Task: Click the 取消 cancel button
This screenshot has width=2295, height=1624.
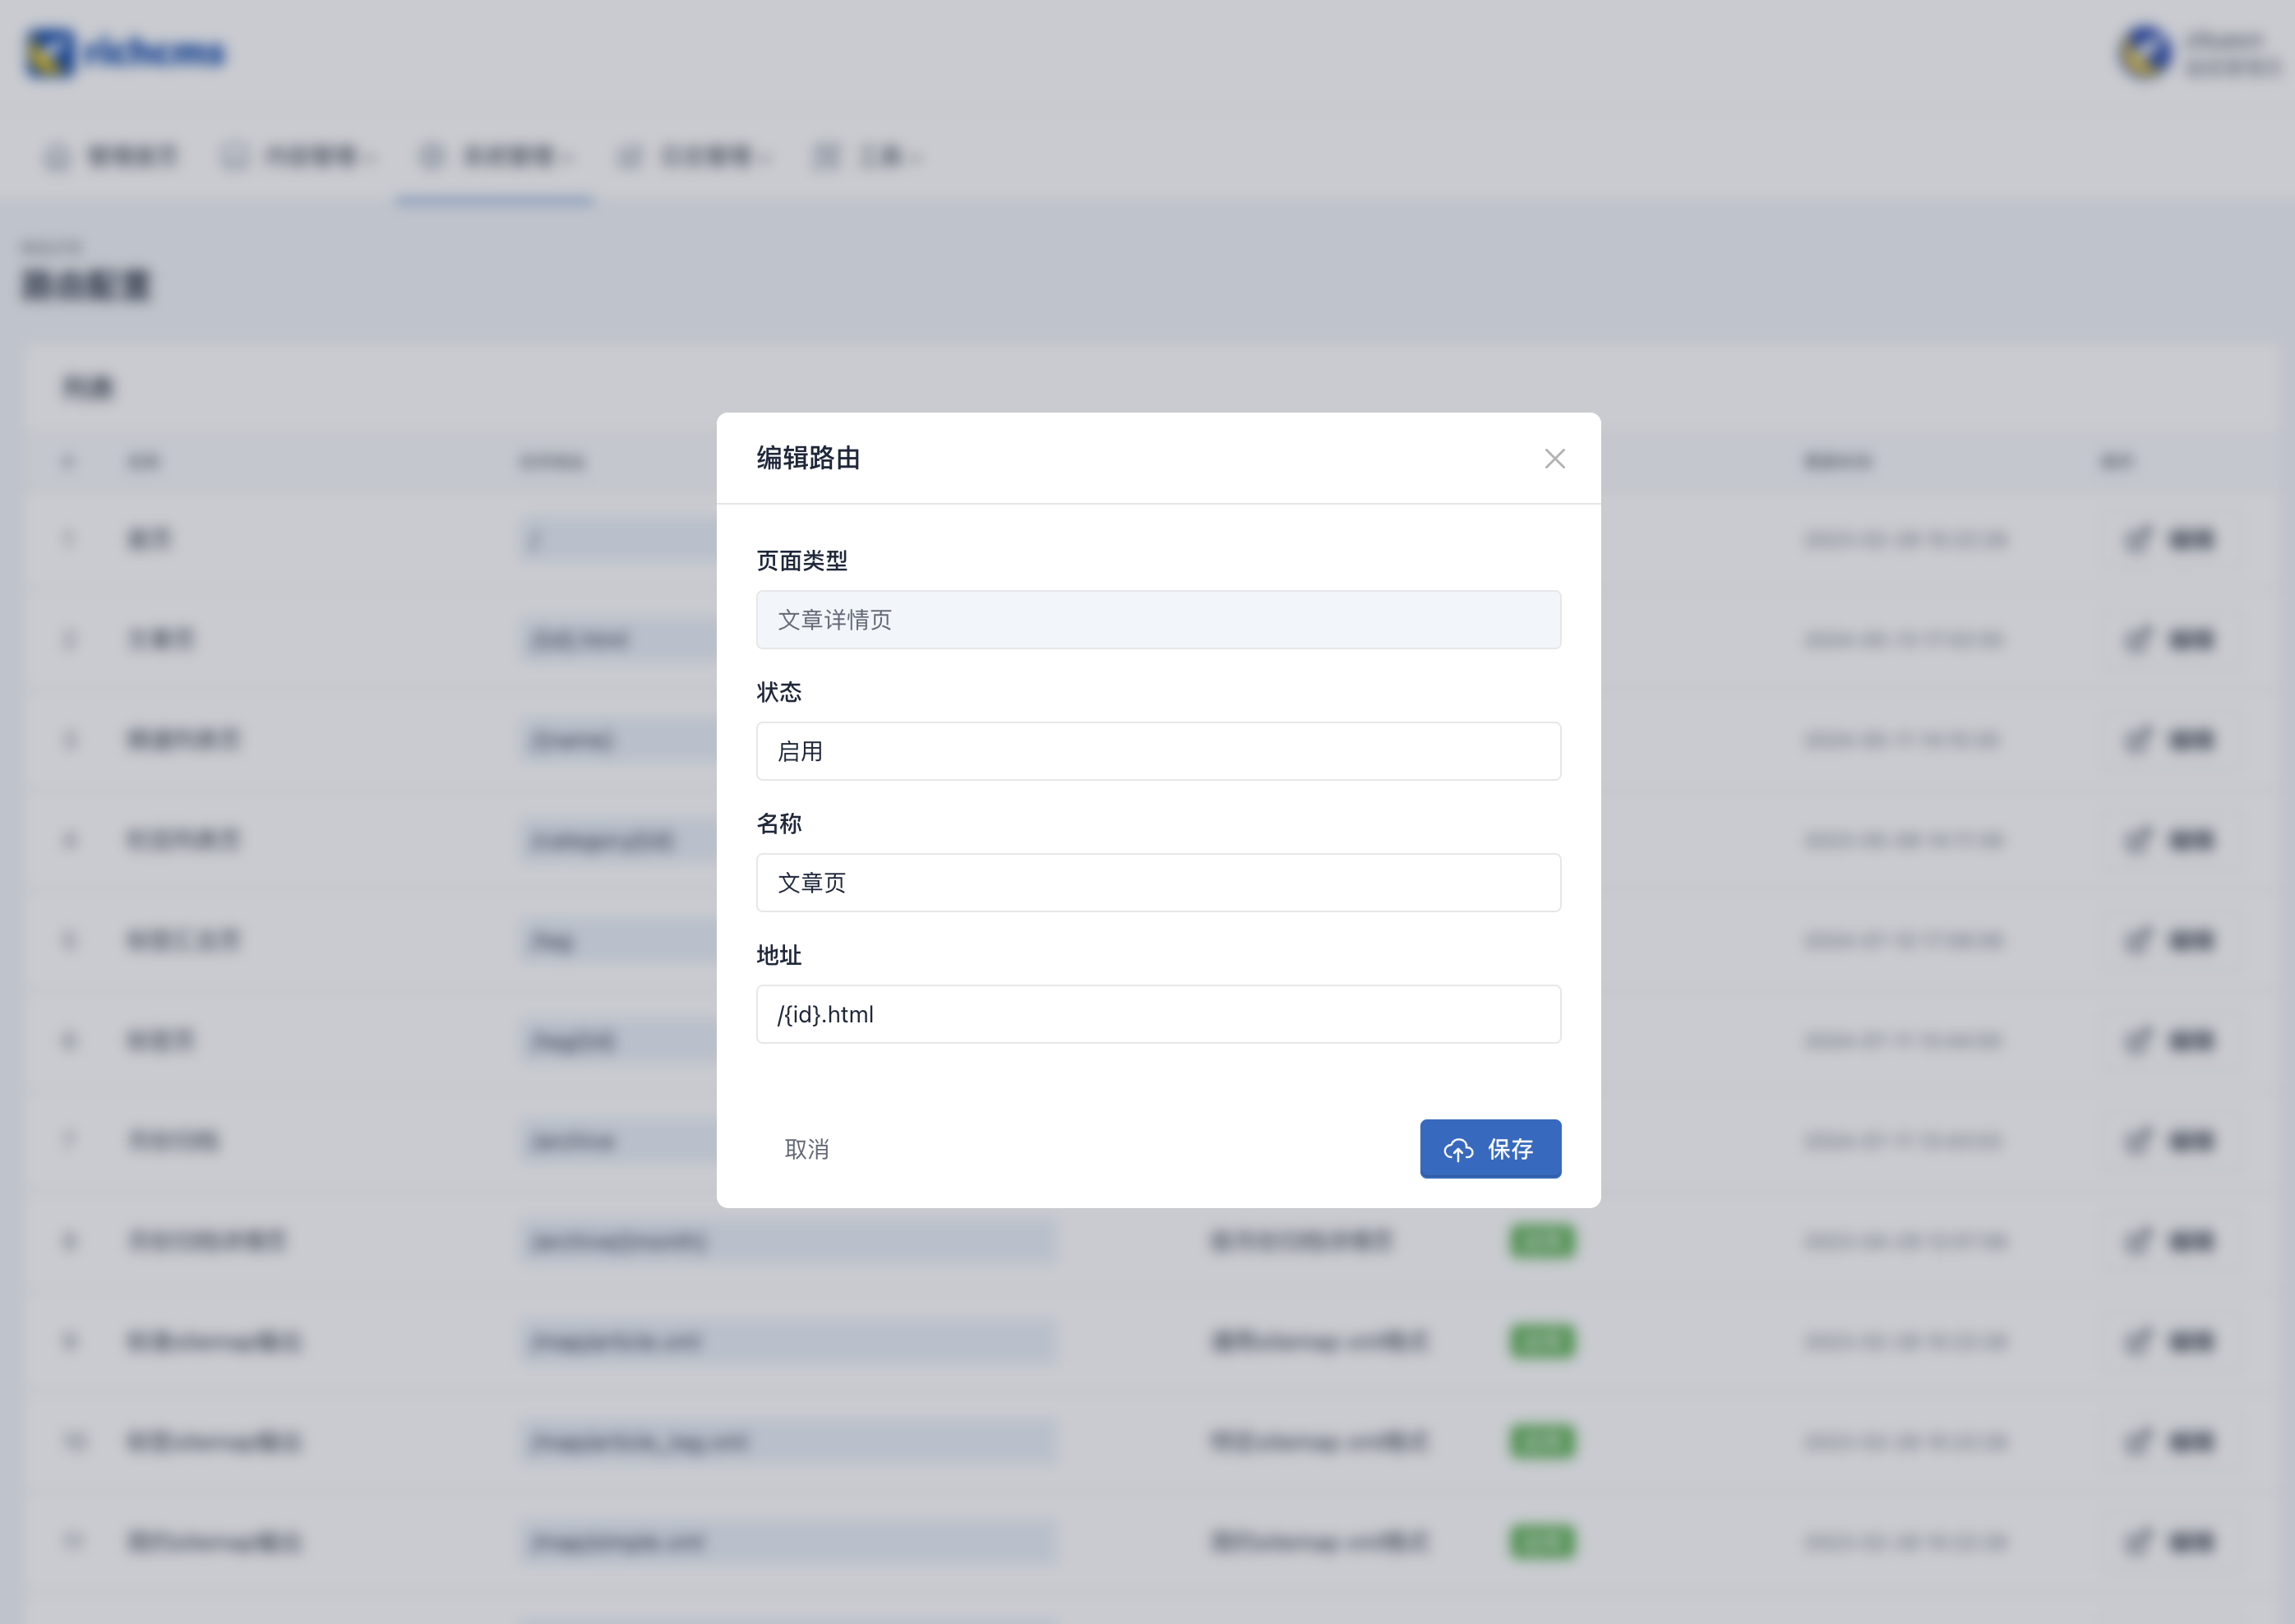Action: click(806, 1149)
